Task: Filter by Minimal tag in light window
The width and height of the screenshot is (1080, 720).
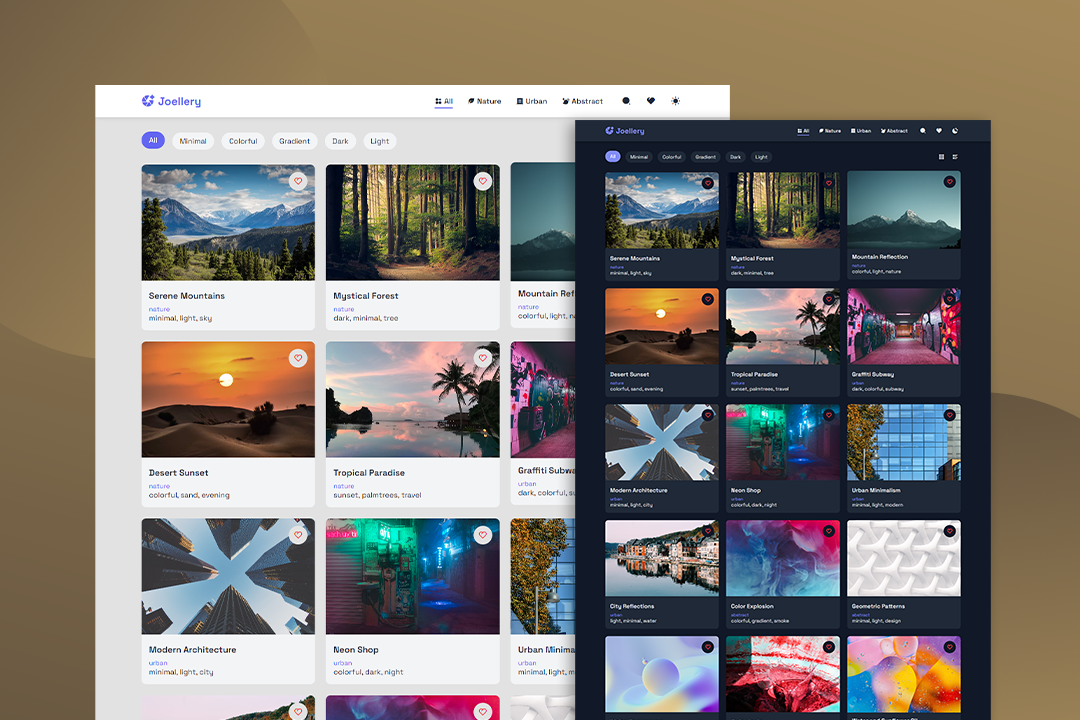Action: point(193,141)
